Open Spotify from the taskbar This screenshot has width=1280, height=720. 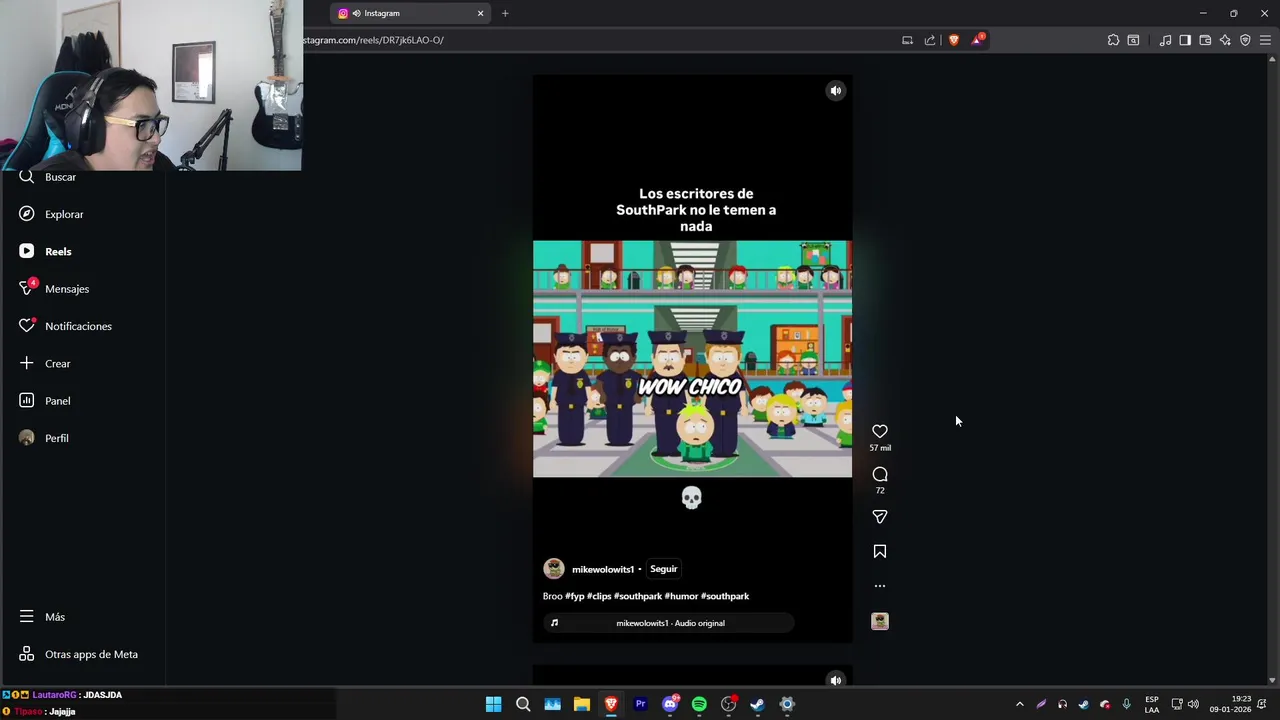699,704
